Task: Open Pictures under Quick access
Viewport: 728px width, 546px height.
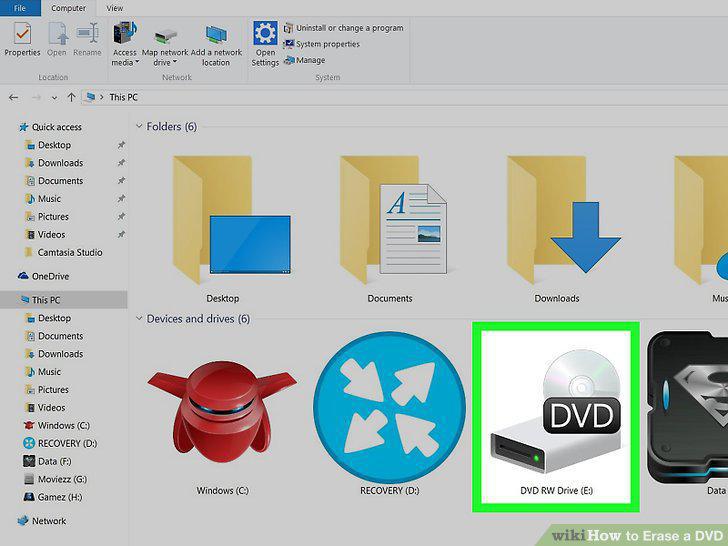Action: [x=46, y=216]
